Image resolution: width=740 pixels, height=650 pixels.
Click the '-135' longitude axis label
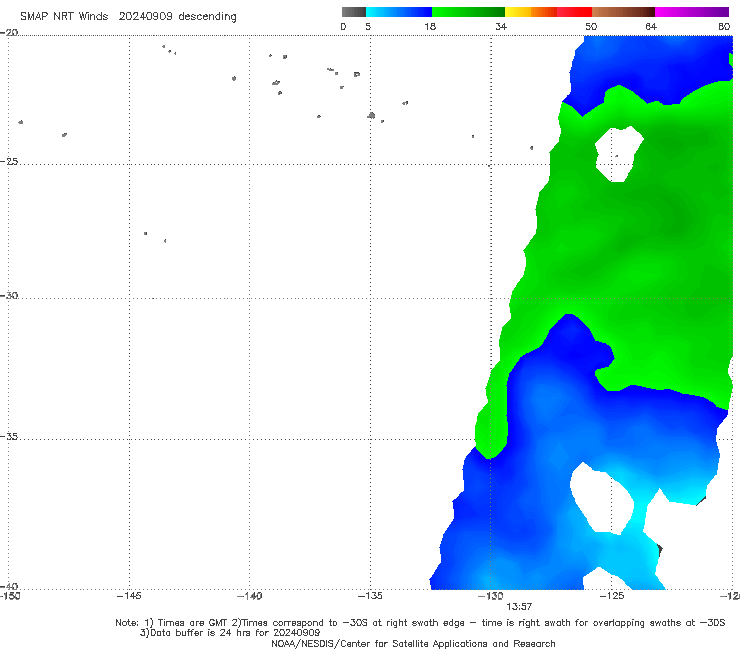pos(370,596)
